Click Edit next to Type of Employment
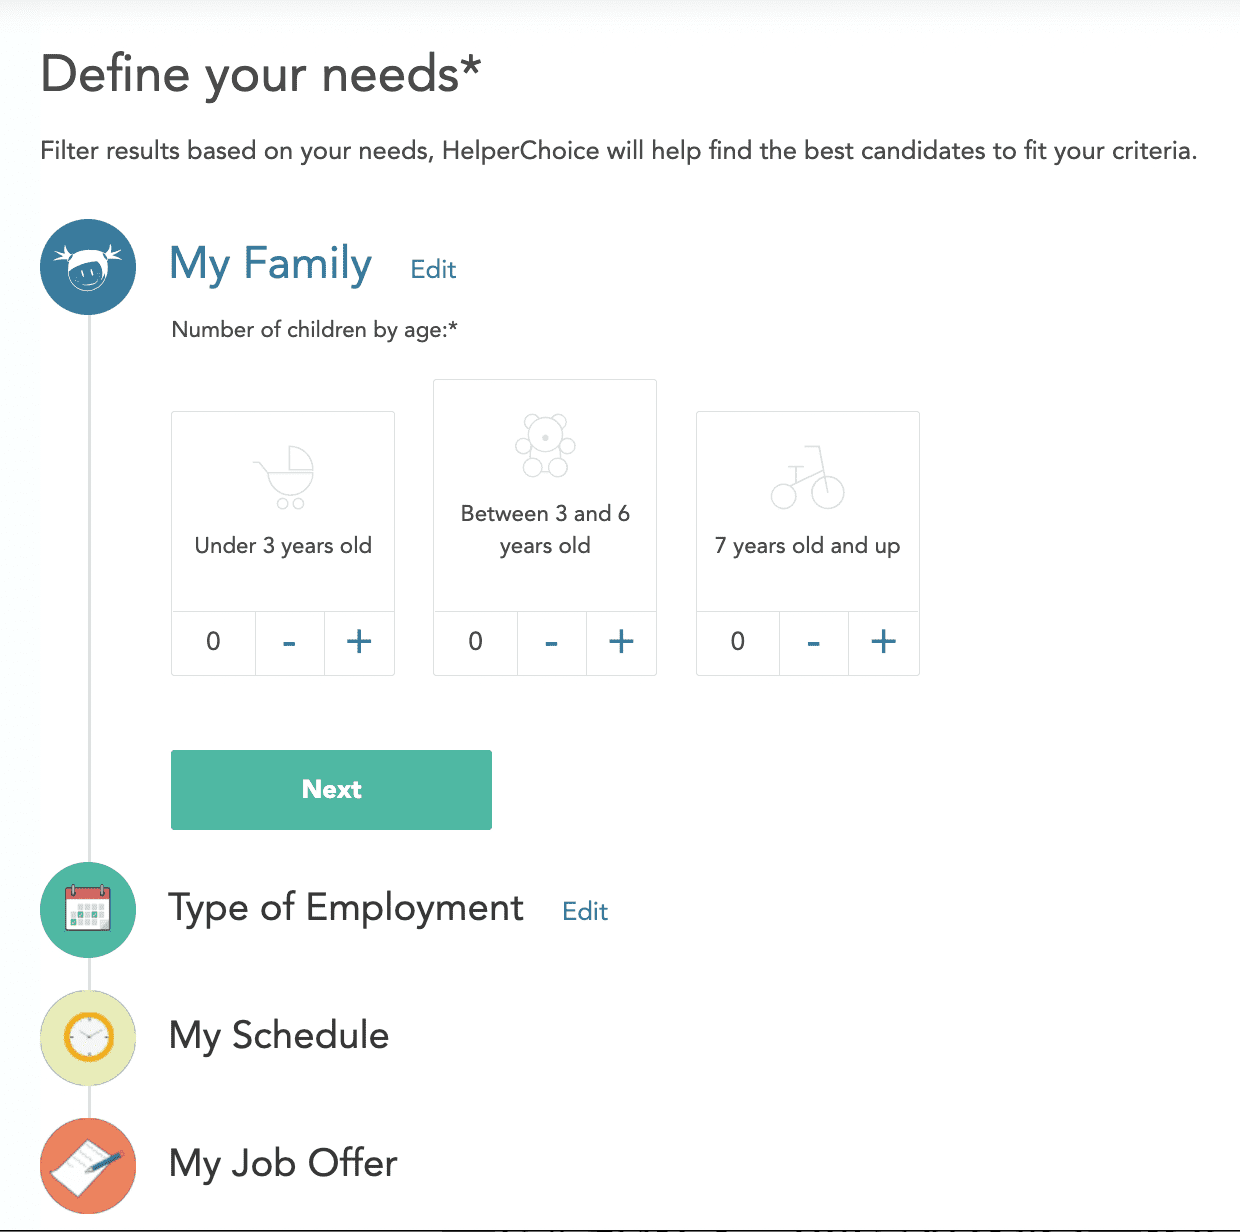 (x=585, y=911)
